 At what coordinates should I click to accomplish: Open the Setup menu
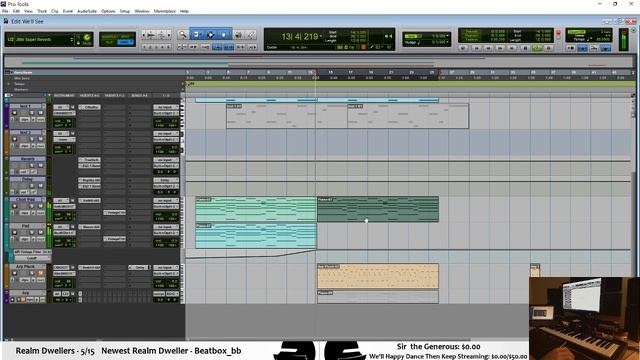pos(124,11)
